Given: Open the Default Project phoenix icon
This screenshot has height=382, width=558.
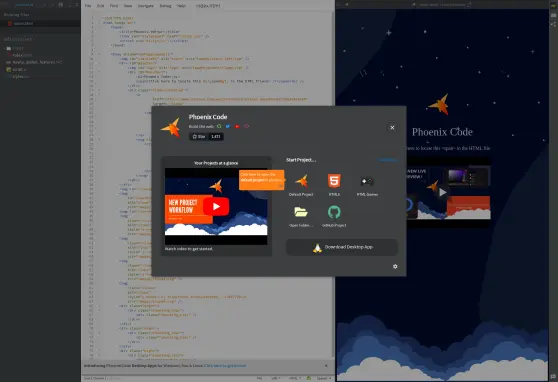Looking at the screenshot, I should 301,181.
